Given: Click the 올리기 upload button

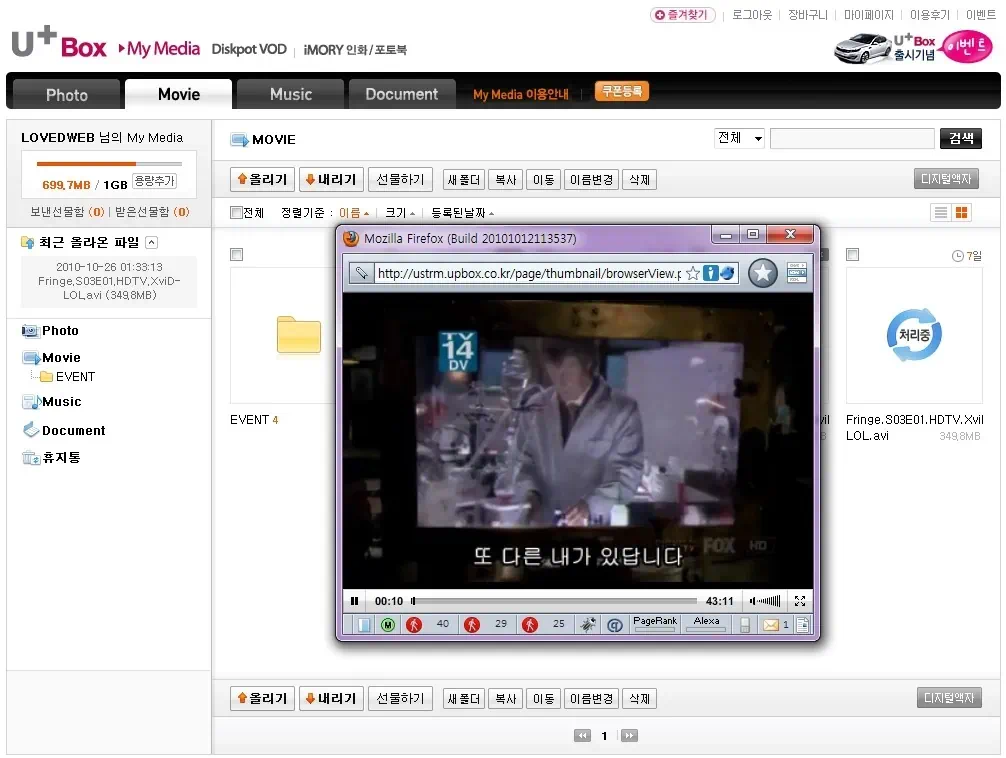Looking at the screenshot, I should 262,179.
